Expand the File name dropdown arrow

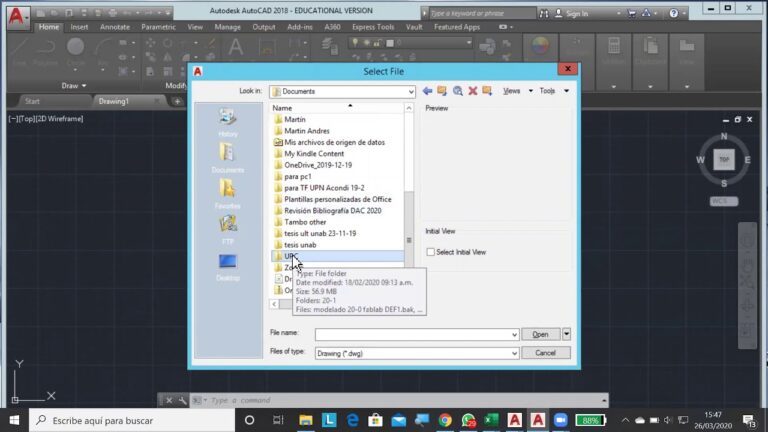pyautogui.click(x=514, y=335)
